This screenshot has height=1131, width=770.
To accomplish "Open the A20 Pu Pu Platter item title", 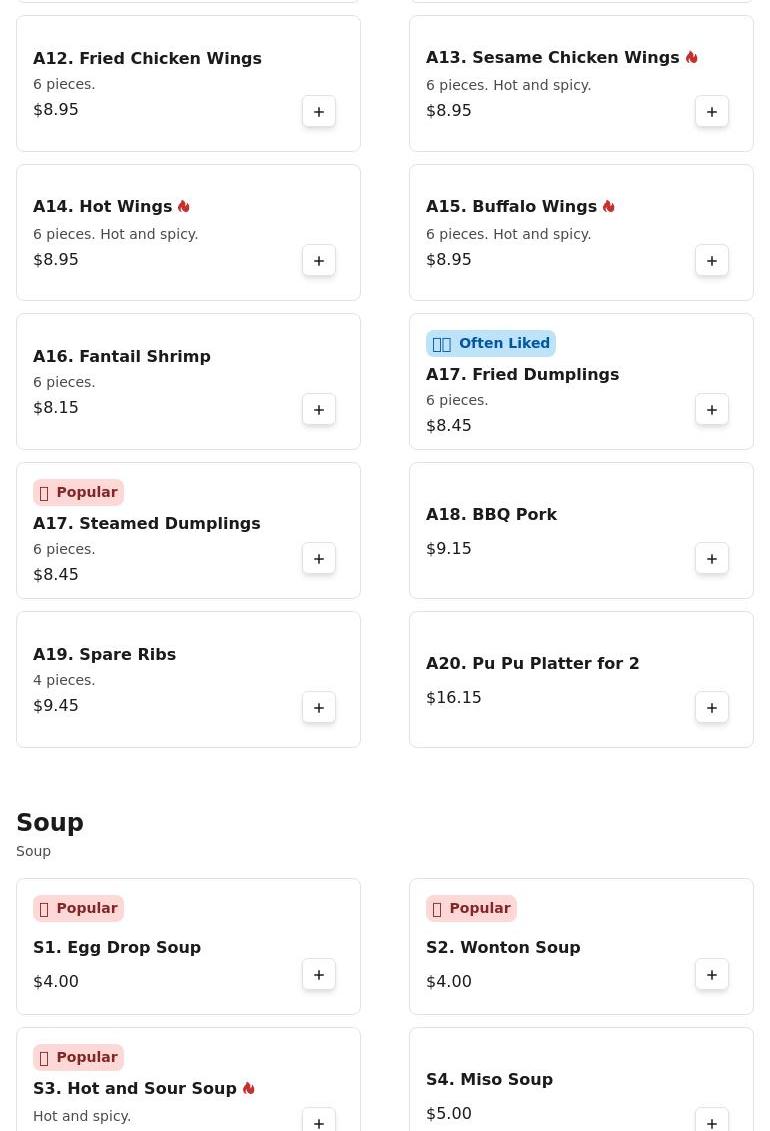I will [x=532, y=663].
